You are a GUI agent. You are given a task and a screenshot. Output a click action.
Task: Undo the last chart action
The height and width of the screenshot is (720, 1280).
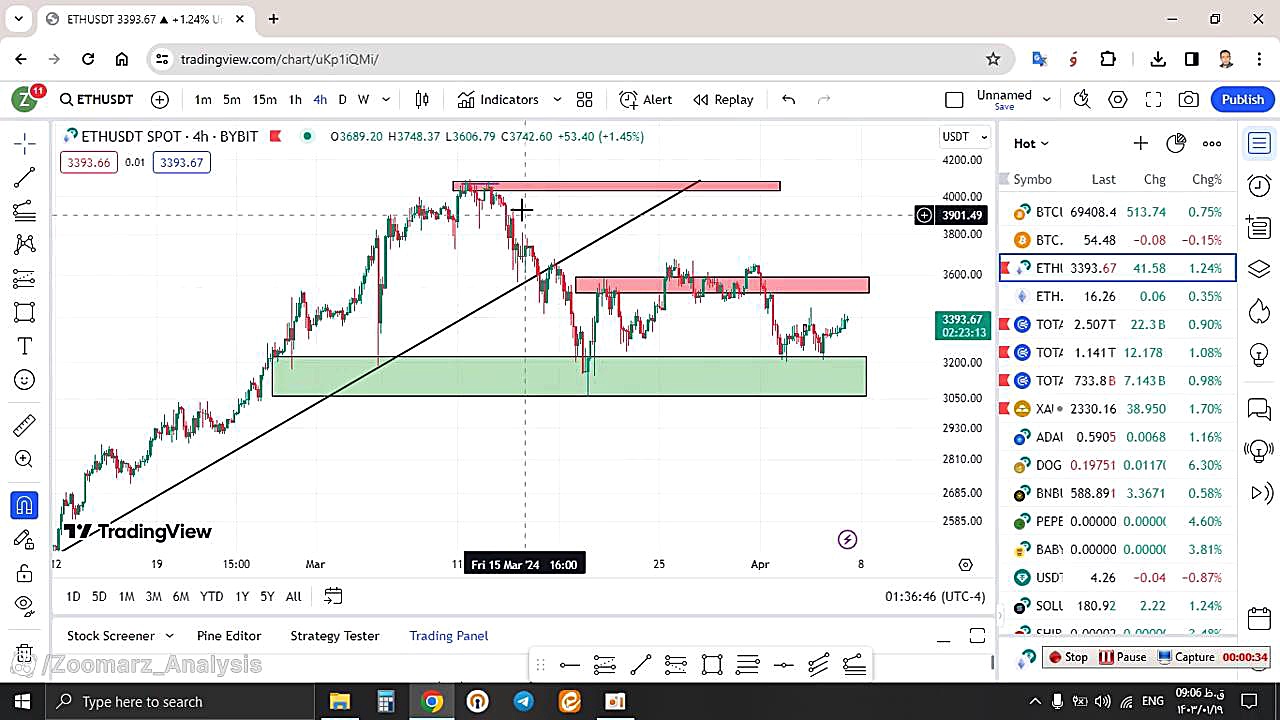tap(788, 99)
